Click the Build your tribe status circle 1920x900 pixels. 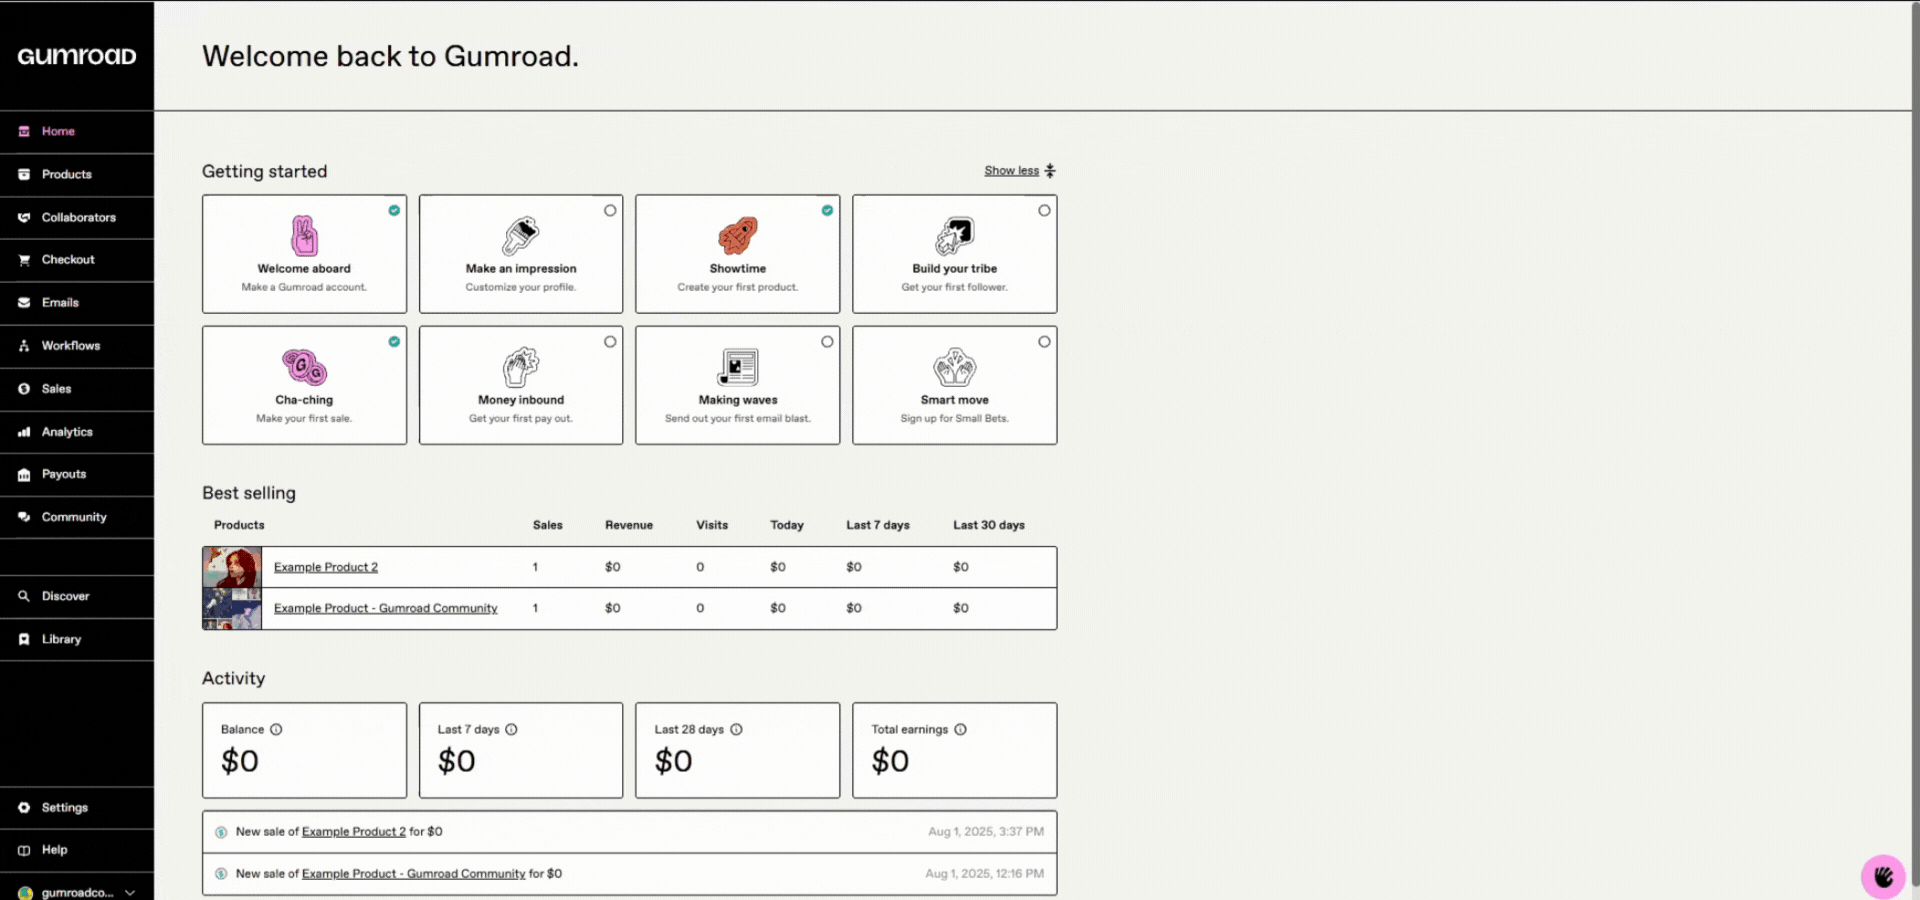(1044, 210)
